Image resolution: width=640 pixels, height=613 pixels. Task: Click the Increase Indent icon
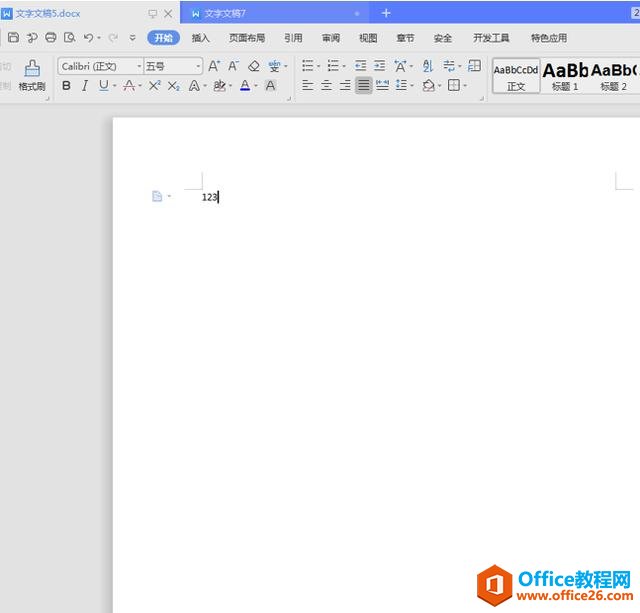click(x=380, y=66)
